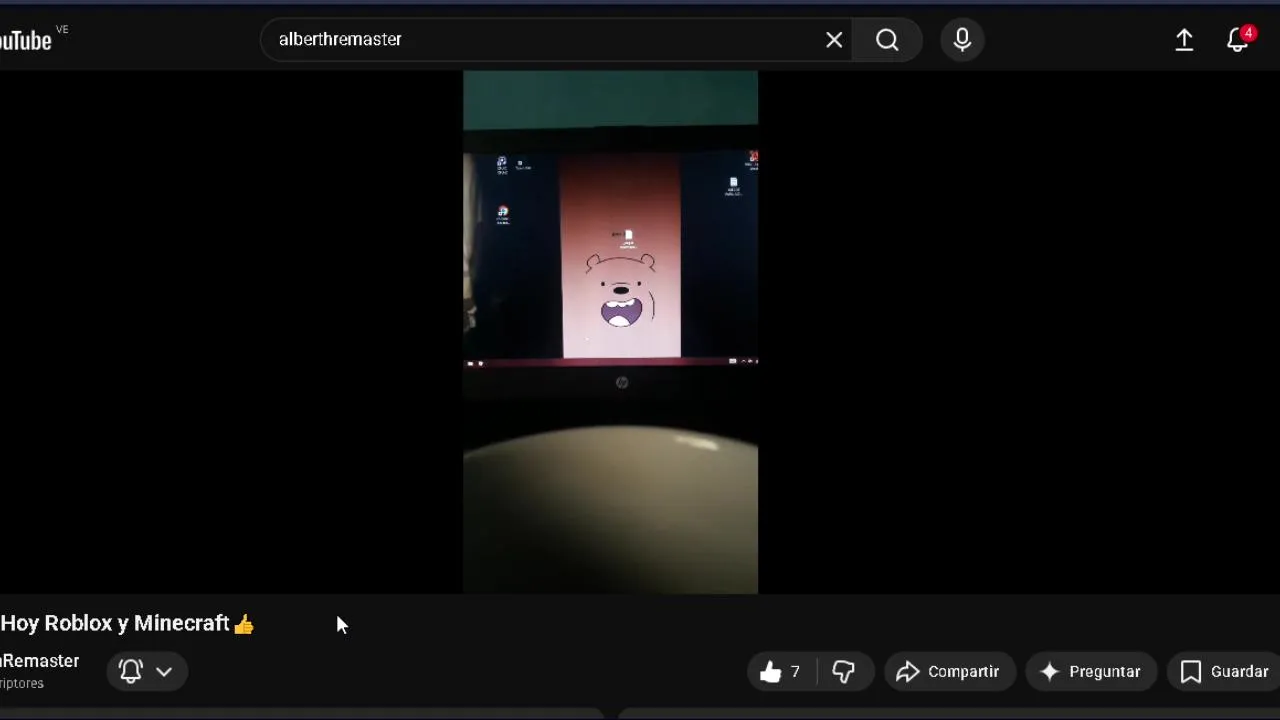The image size is (1280, 720).
Task: Toggle the channel subscription bell
Action: pyautogui.click(x=131, y=671)
